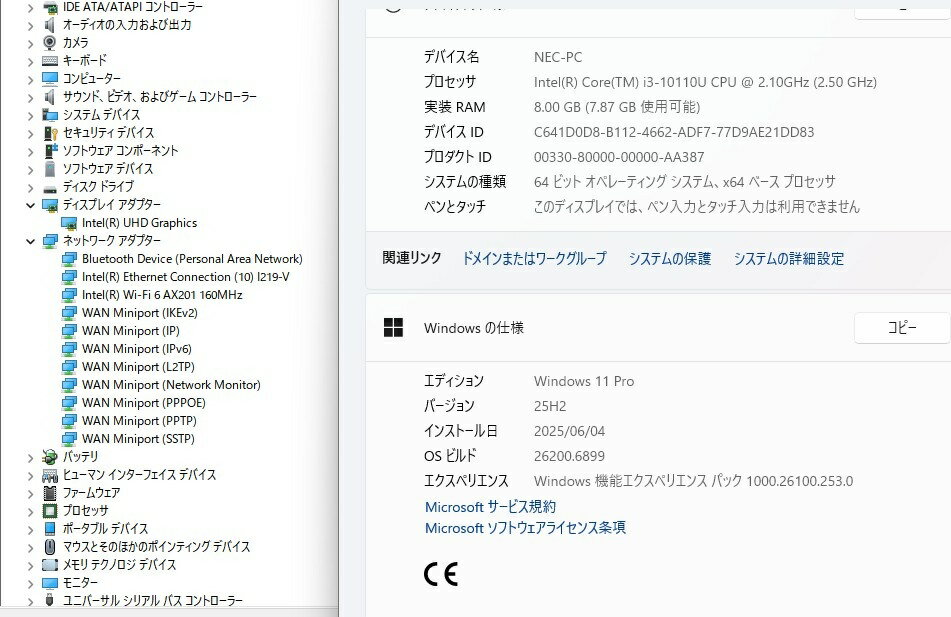Click the Windows logo beside Windows の仕様
This screenshot has width=951, height=617.
click(394, 328)
